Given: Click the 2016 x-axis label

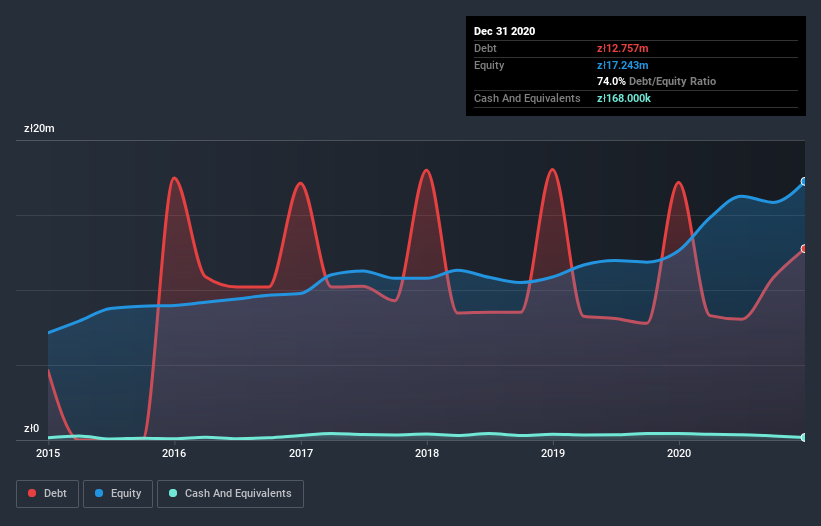Looking at the screenshot, I should pos(174,453).
